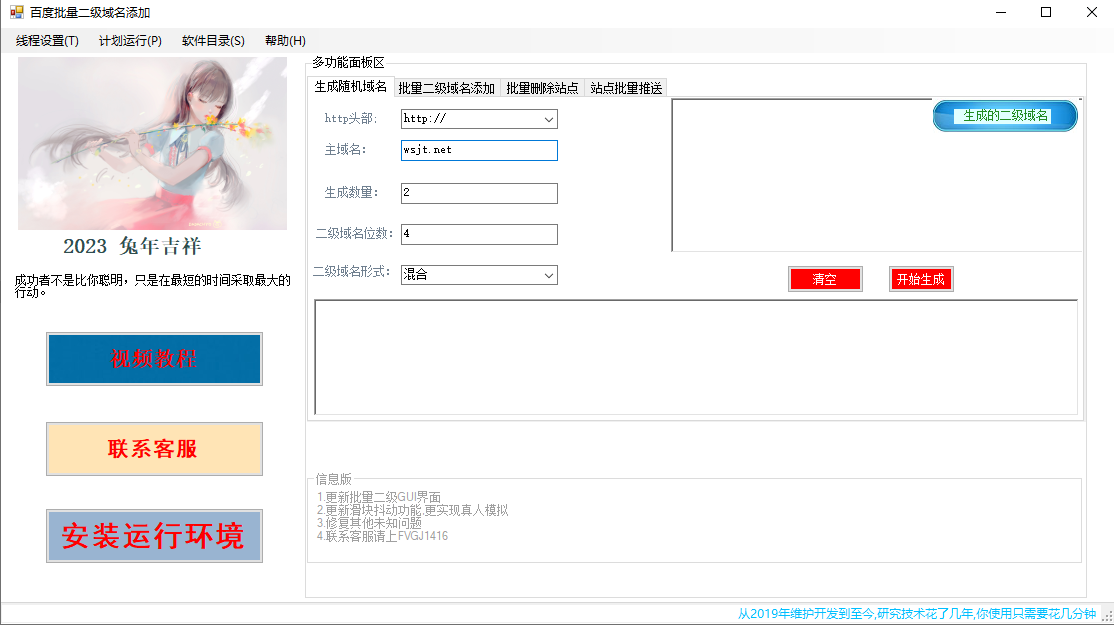Expand the 二级域名形式 dropdown showing 混合

click(x=478, y=274)
